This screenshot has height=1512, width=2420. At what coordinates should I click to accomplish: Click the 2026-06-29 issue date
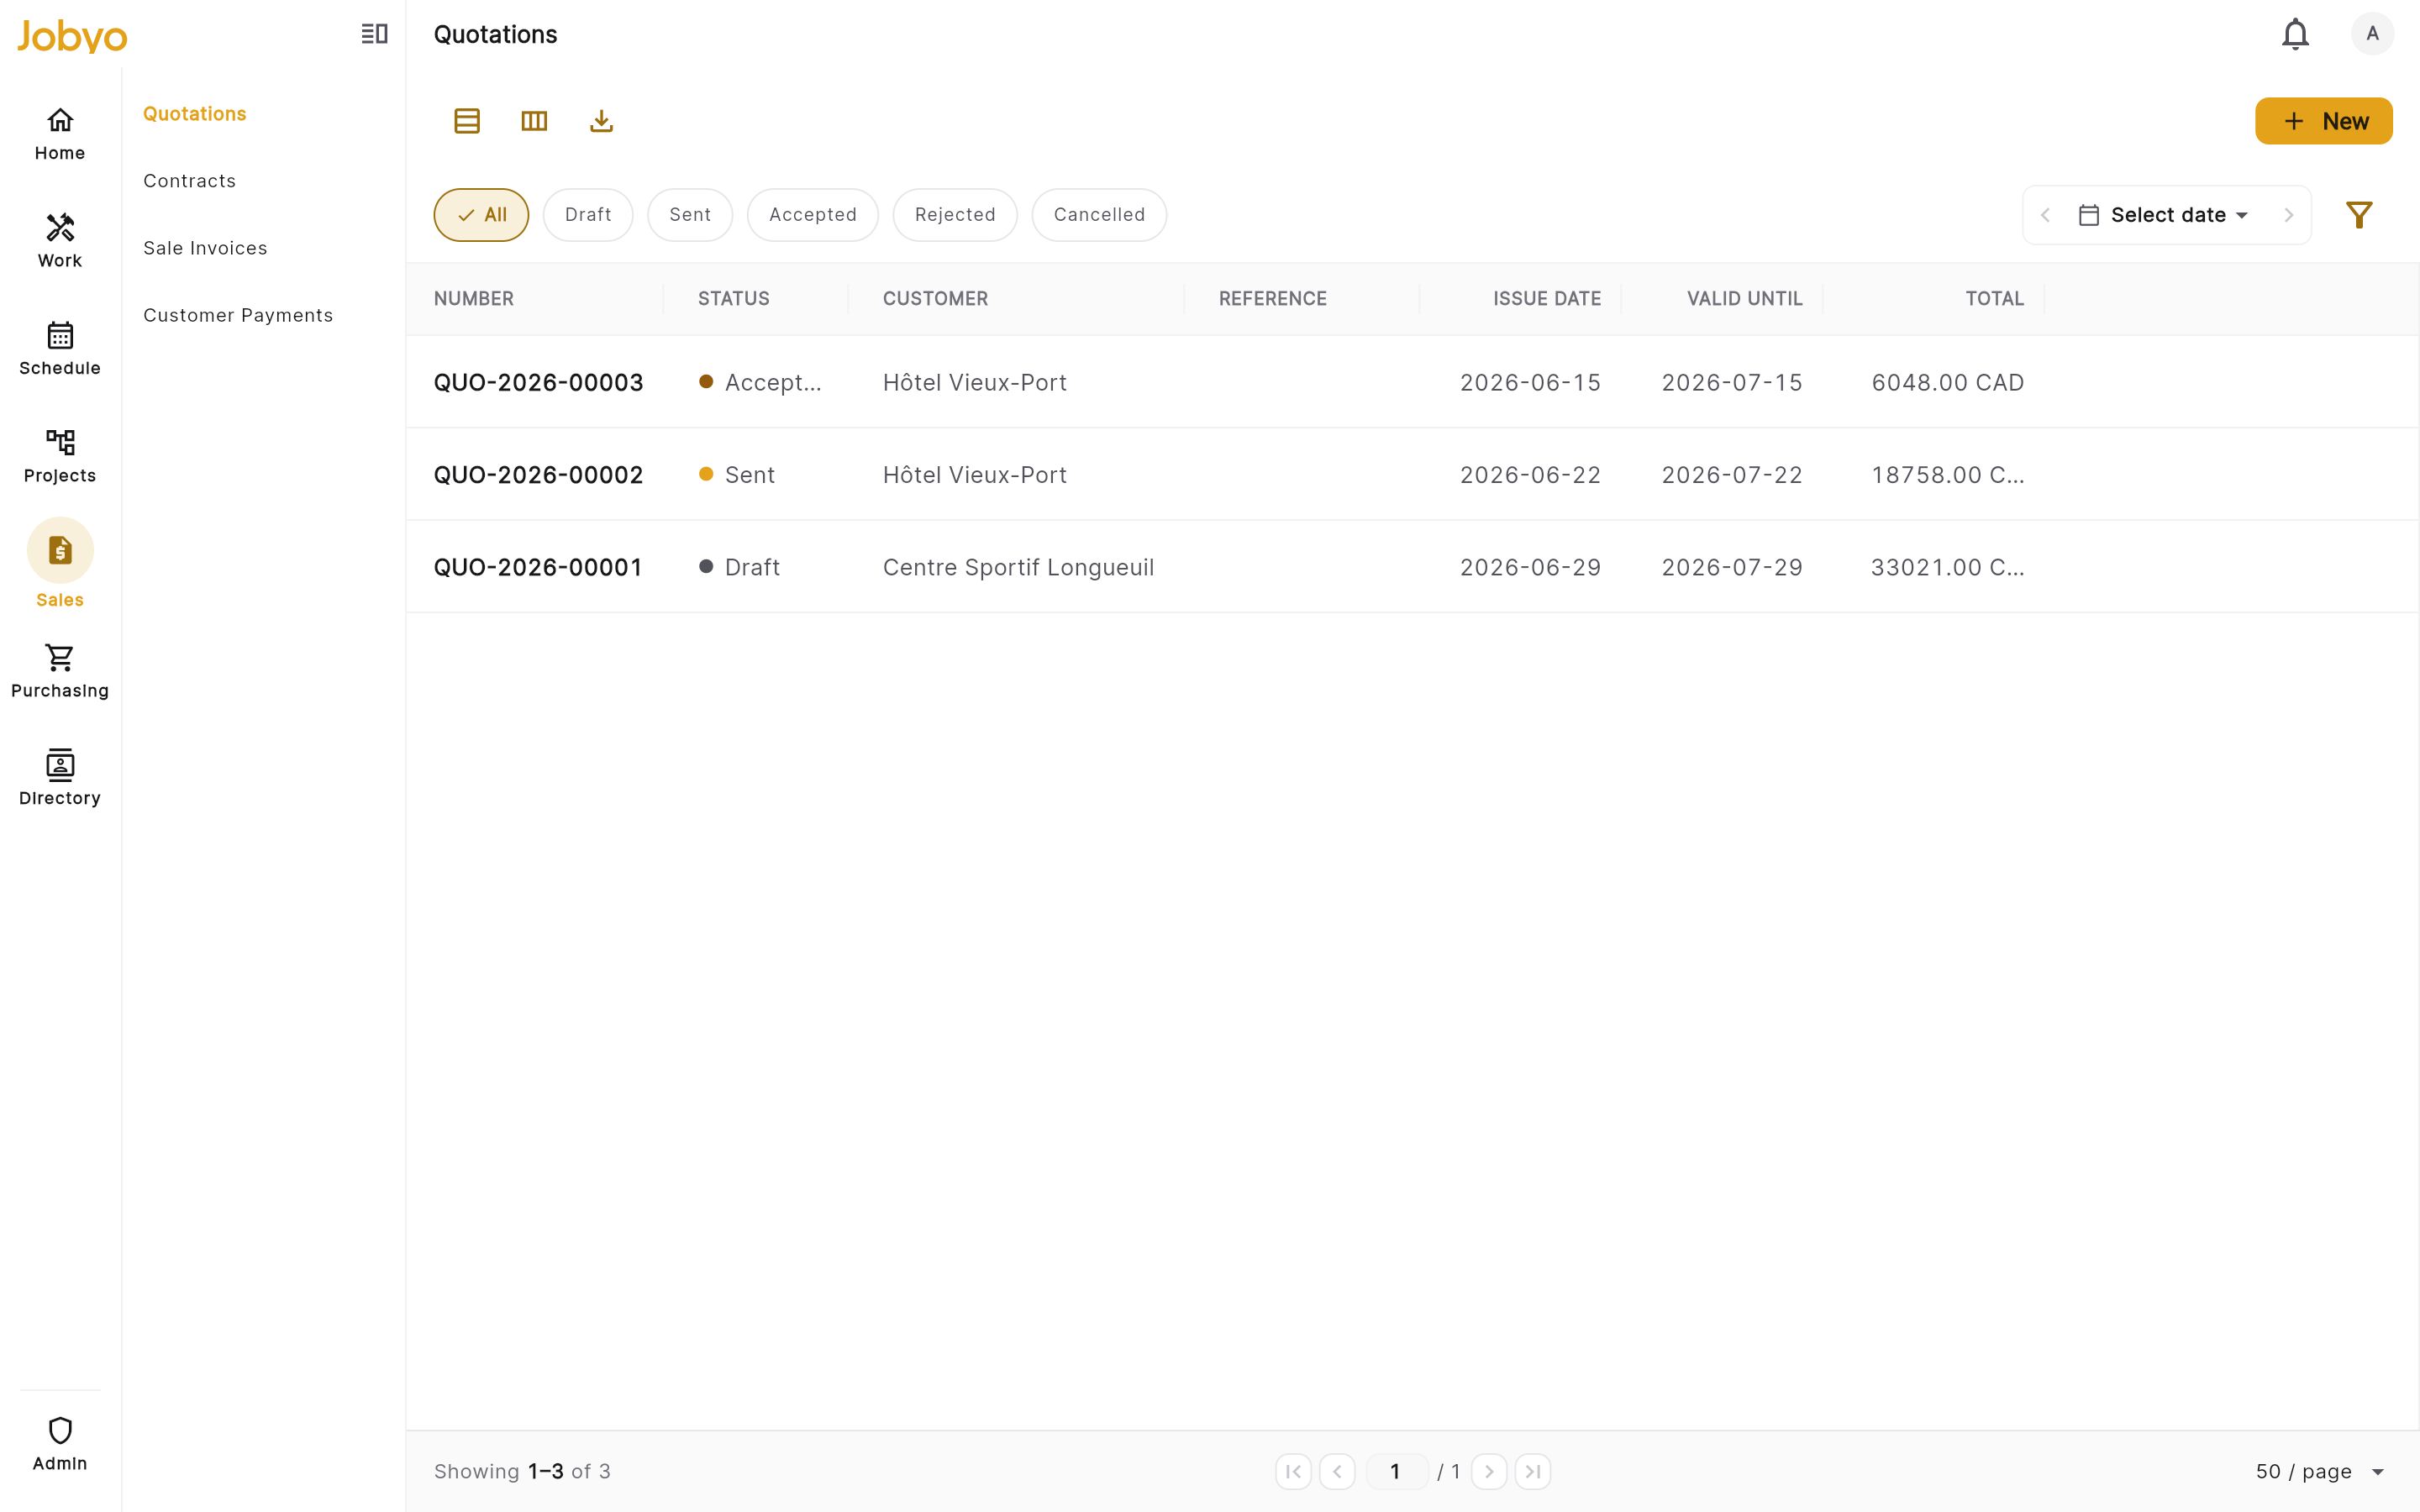pyautogui.click(x=1530, y=567)
